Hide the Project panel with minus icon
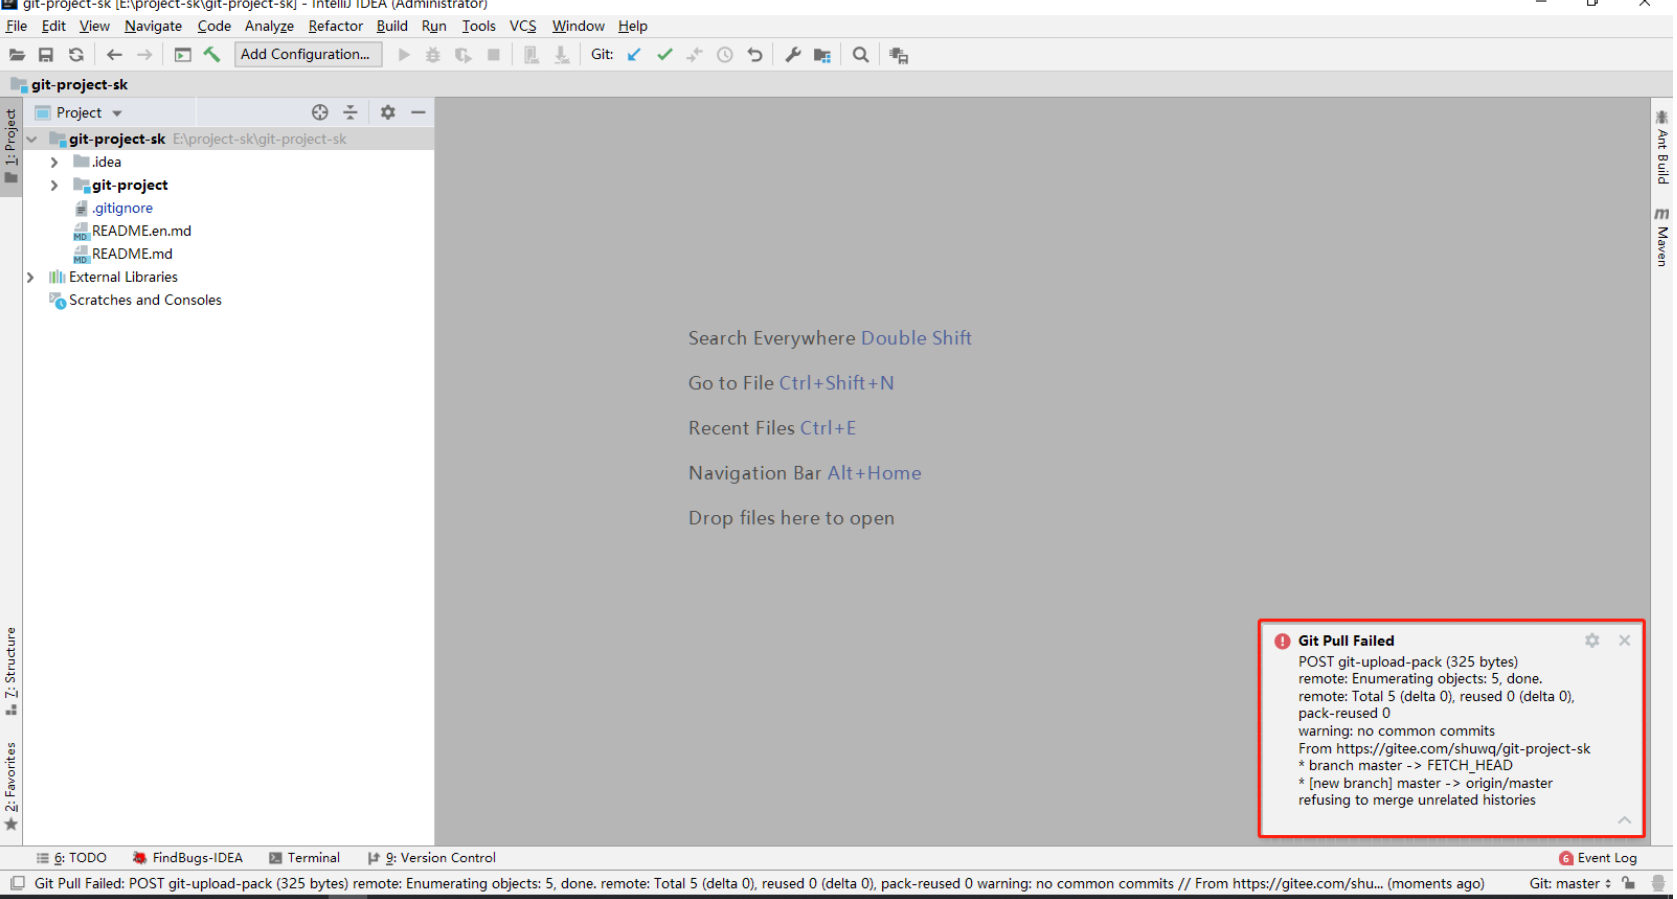The width and height of the screenshot is (1677, 899). (x=418, y=113)
